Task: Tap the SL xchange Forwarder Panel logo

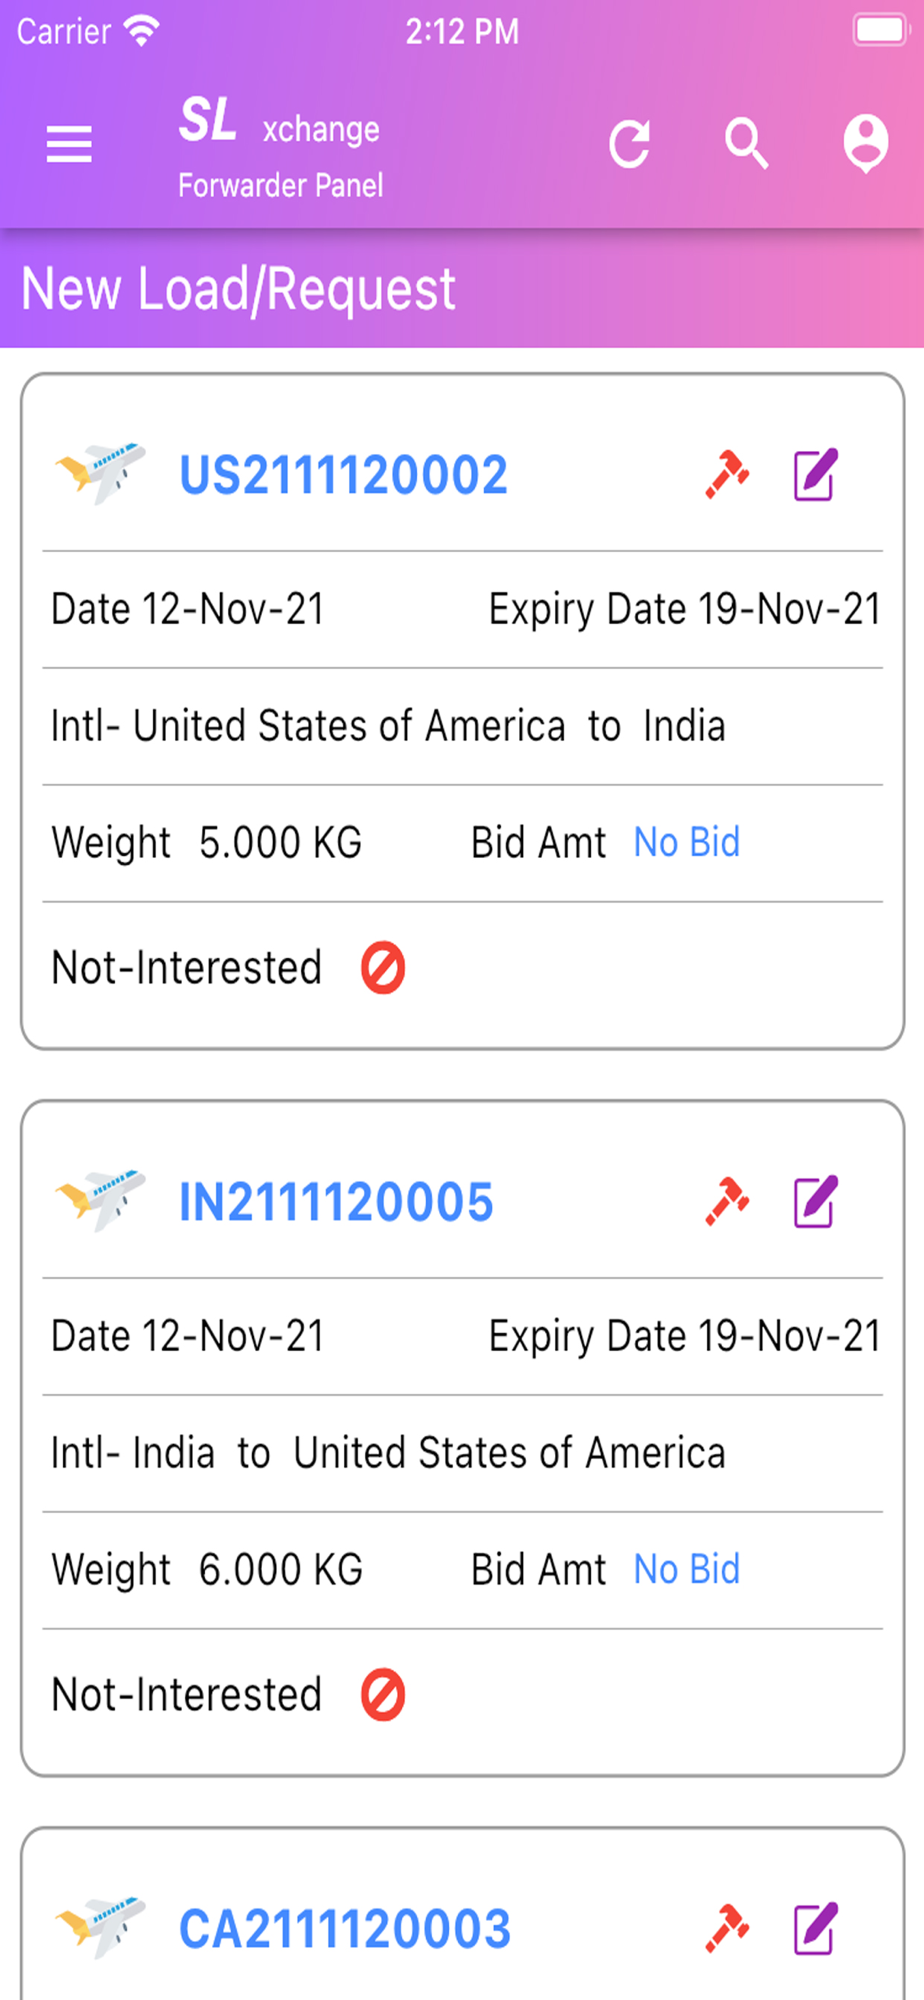Action: [x=280, y=148]
